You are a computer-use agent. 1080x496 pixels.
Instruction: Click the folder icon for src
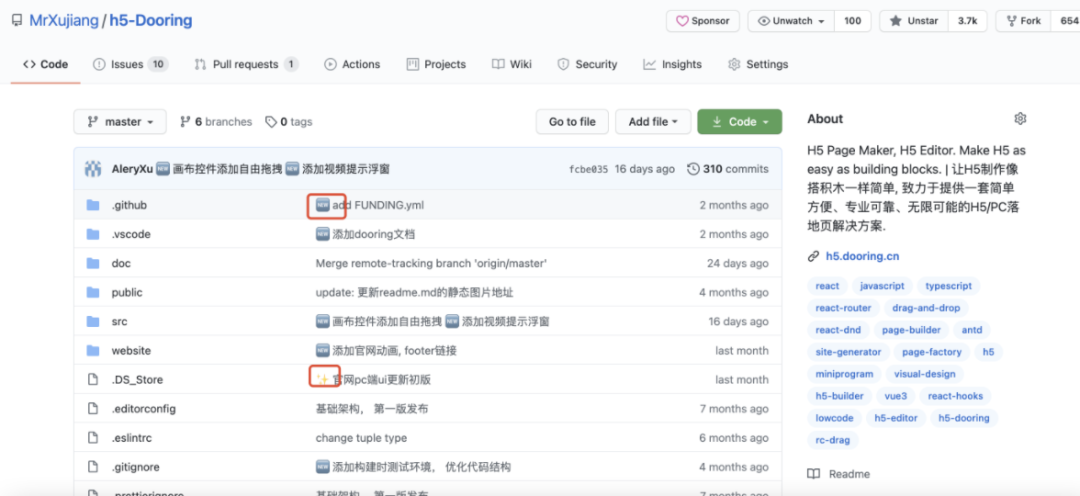click(x=93, y=321)
